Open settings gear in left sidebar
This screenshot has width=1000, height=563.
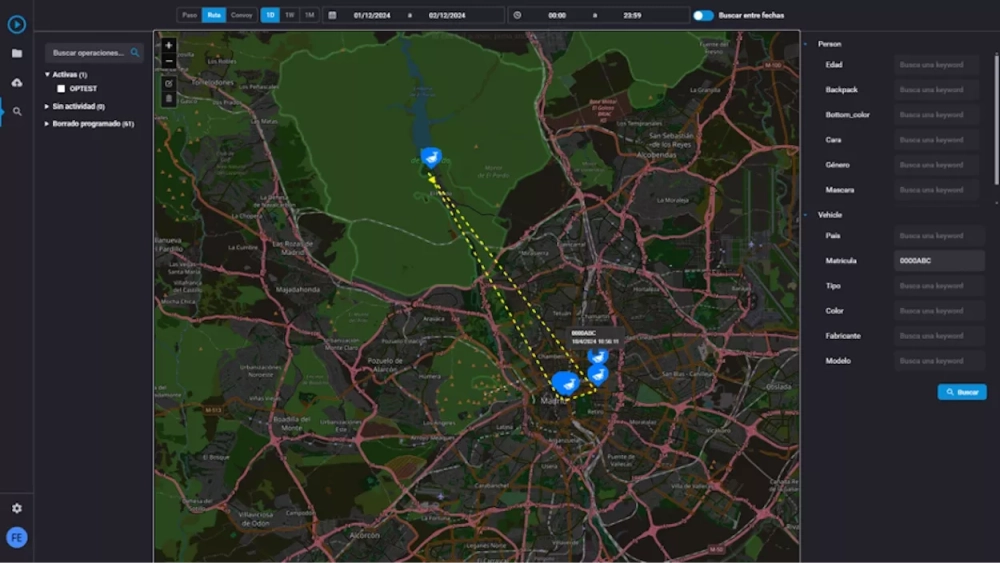tap(16, 508)
